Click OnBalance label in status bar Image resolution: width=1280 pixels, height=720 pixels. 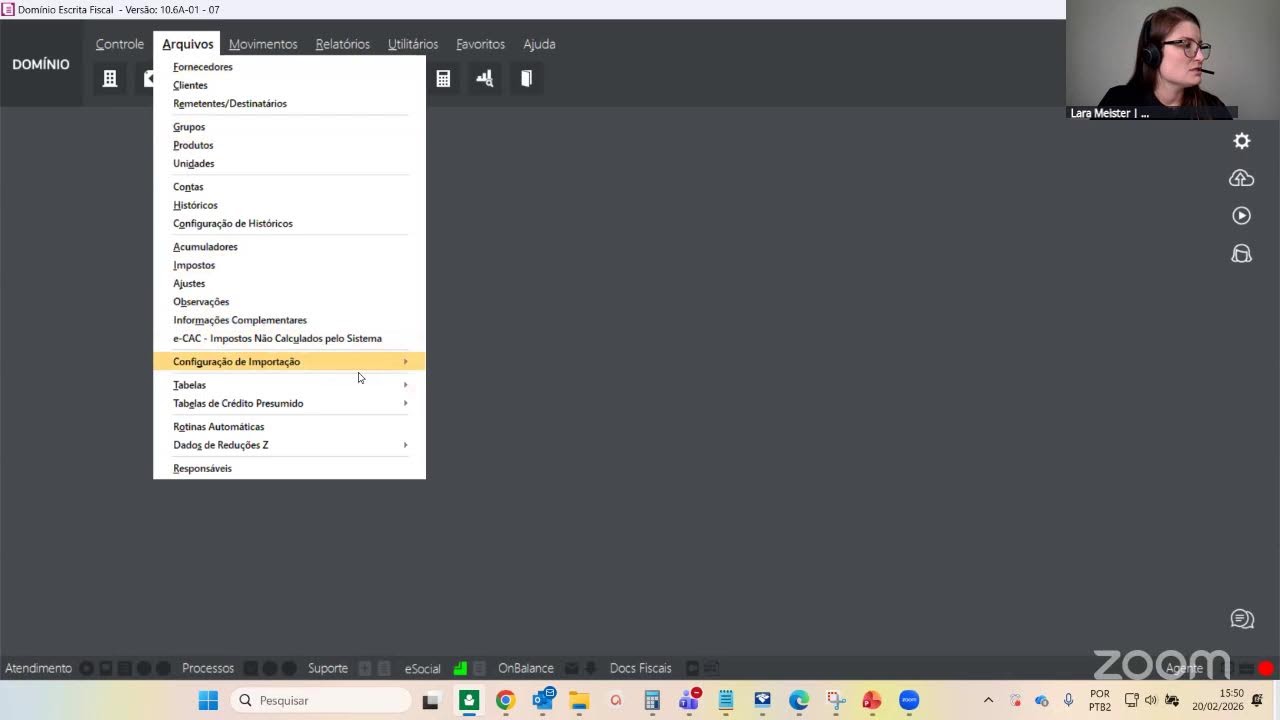[x=526, y=668]
